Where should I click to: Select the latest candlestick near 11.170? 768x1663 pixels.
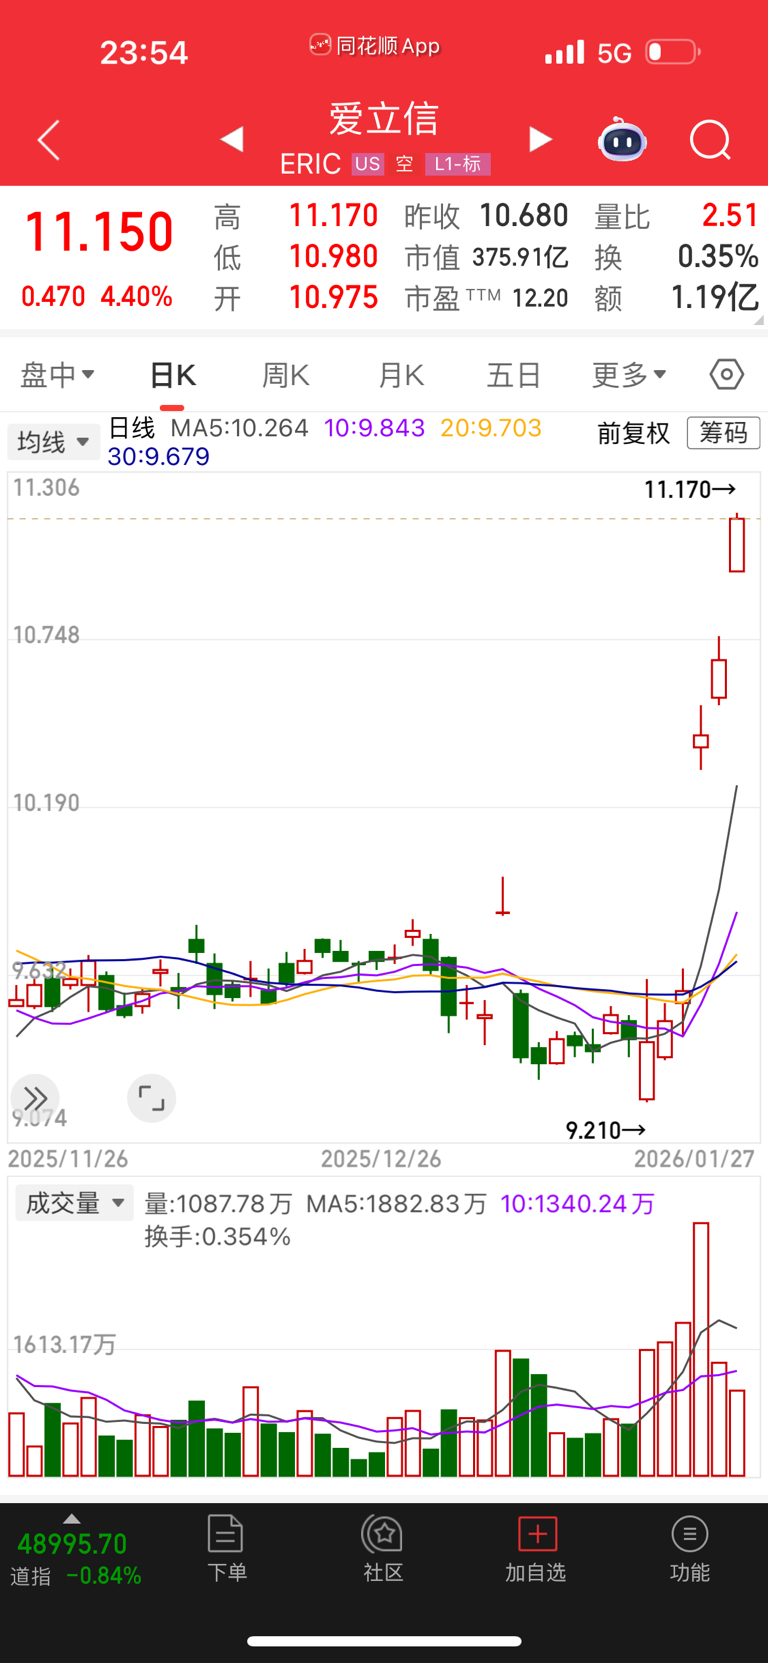(737, 543)
